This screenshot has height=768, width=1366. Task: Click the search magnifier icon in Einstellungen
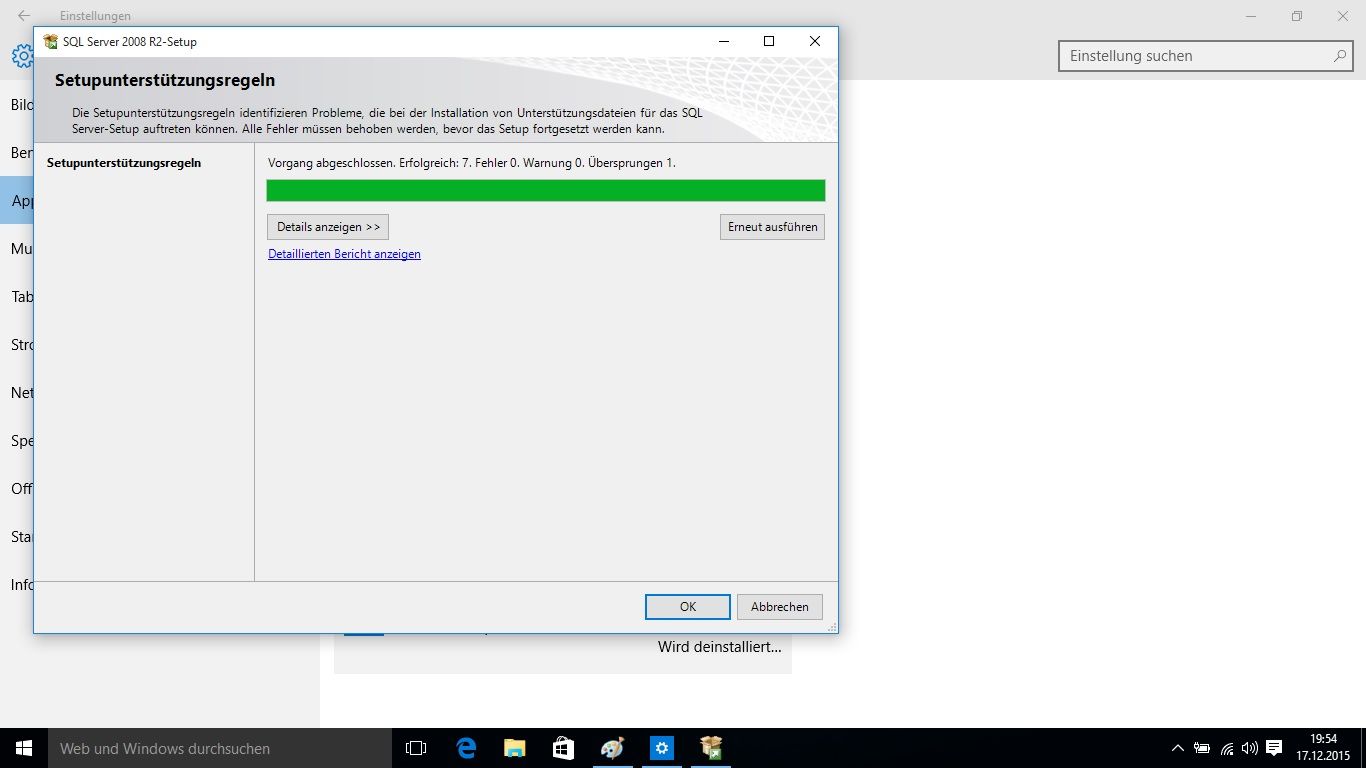pos(1340,56)
